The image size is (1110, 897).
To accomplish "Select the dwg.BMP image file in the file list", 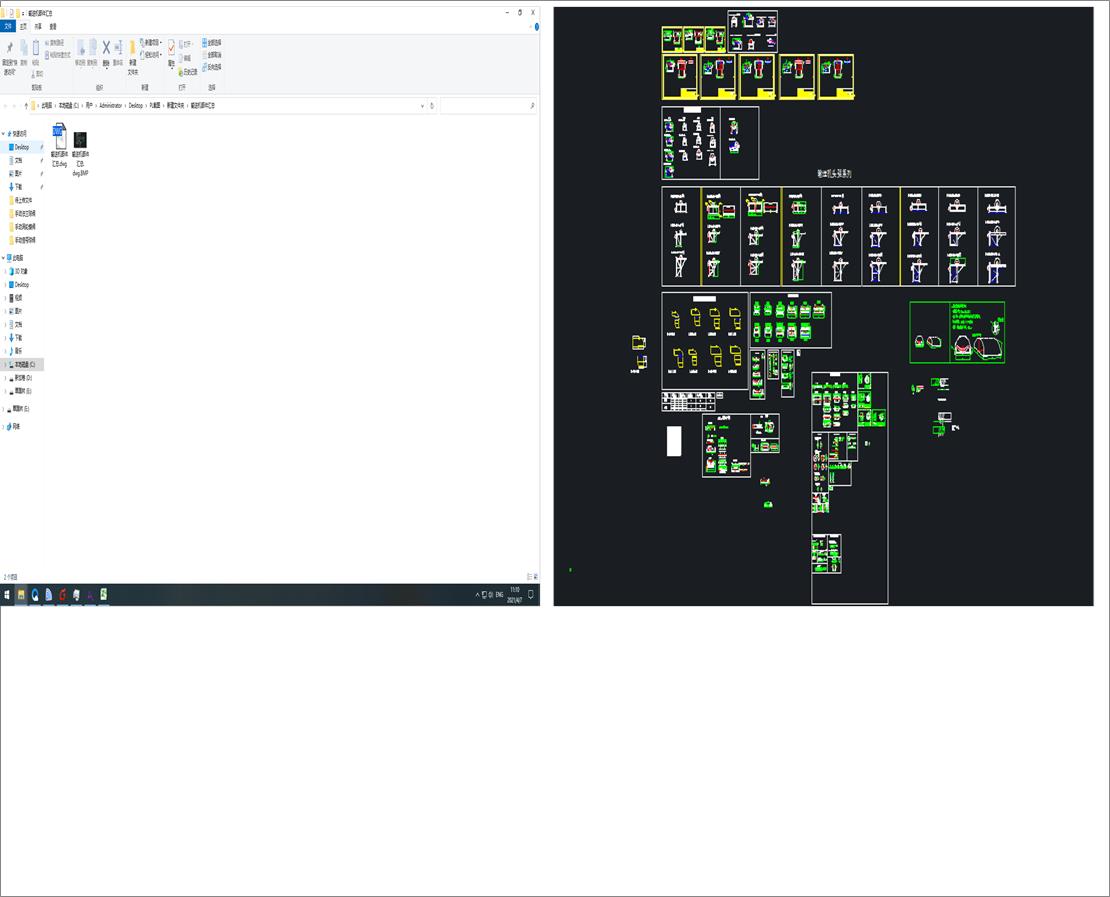I will 80,153.
